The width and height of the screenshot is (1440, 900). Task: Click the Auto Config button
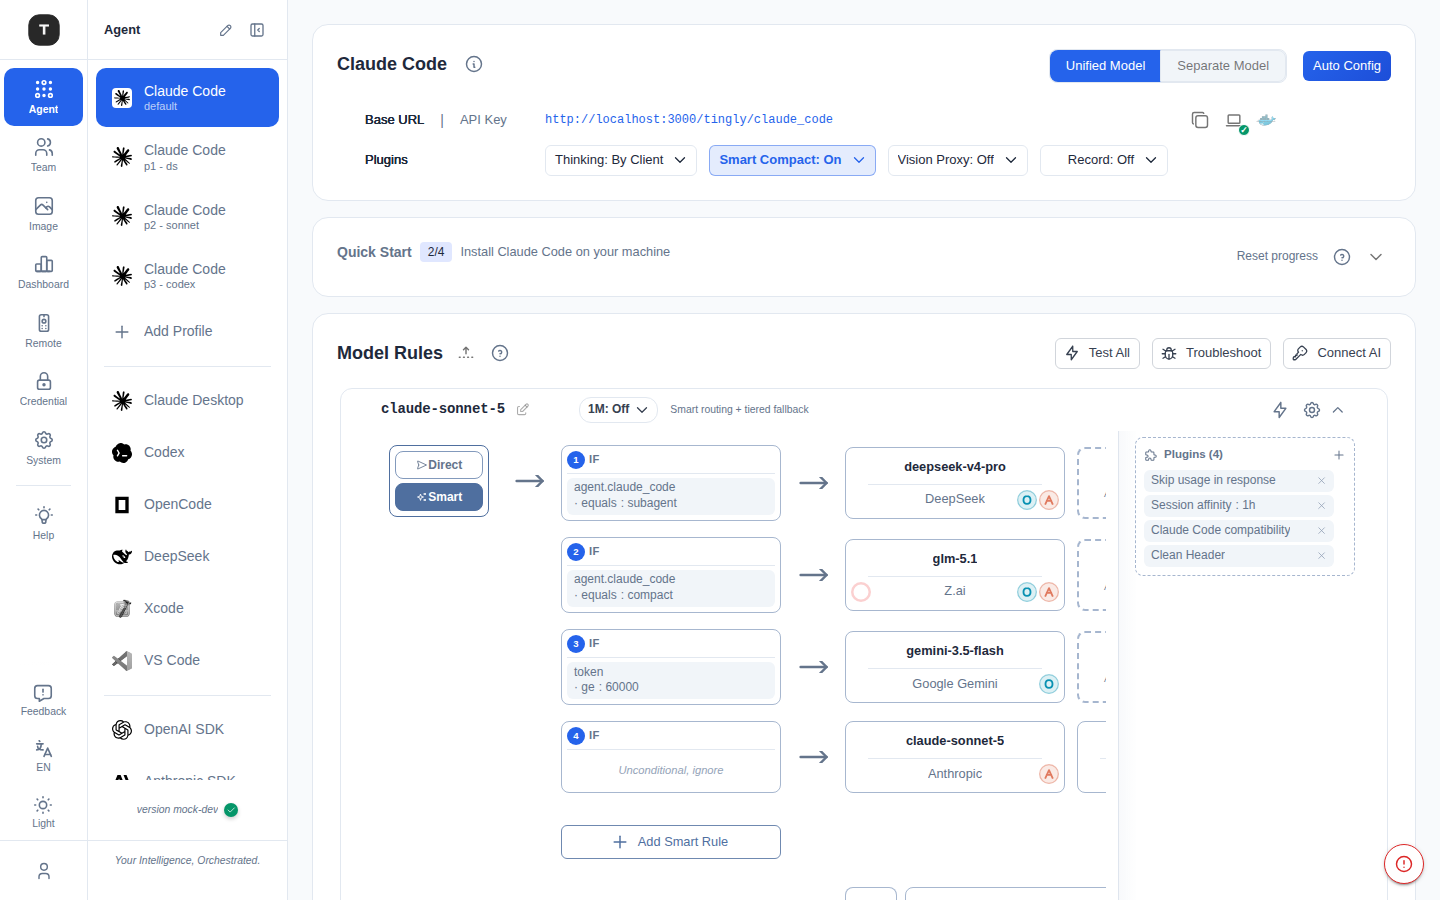(x=1346, y=66)
